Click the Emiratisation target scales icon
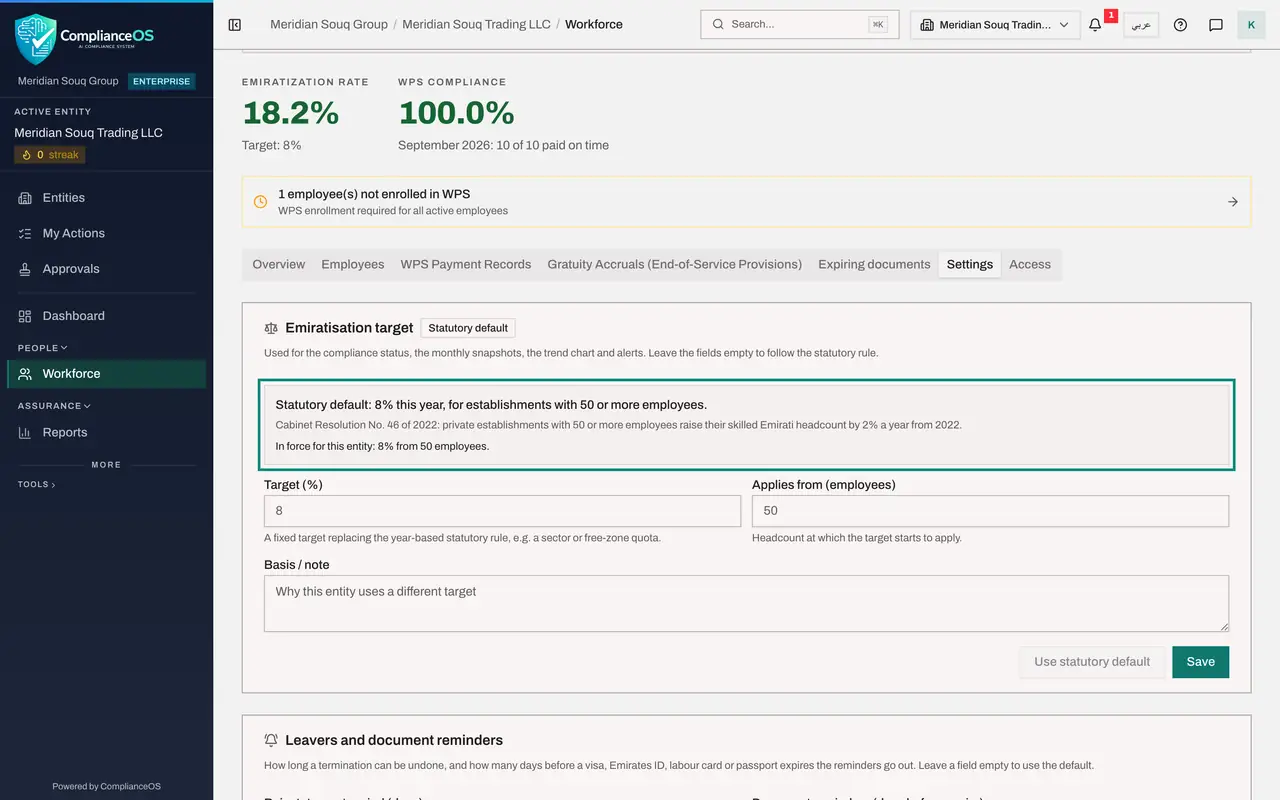The height and width of the screenshot is (800, 1280). (271, 328)
